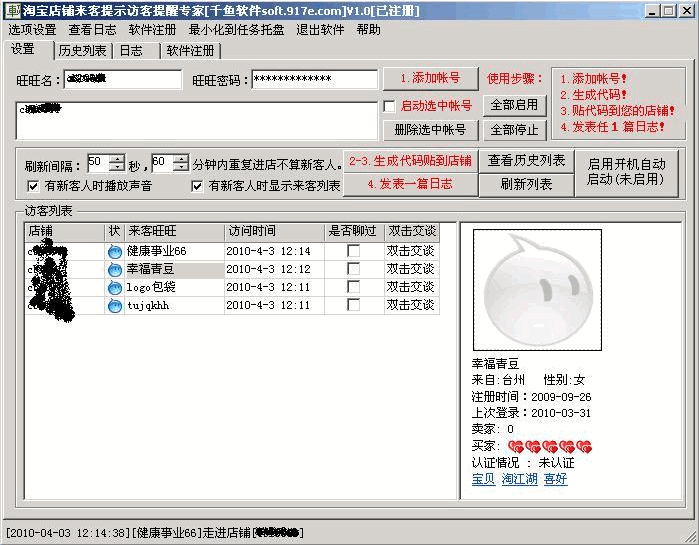
Task: Click the app icon in the title bar
Action: pyautogui.click(x=13, y=11)
